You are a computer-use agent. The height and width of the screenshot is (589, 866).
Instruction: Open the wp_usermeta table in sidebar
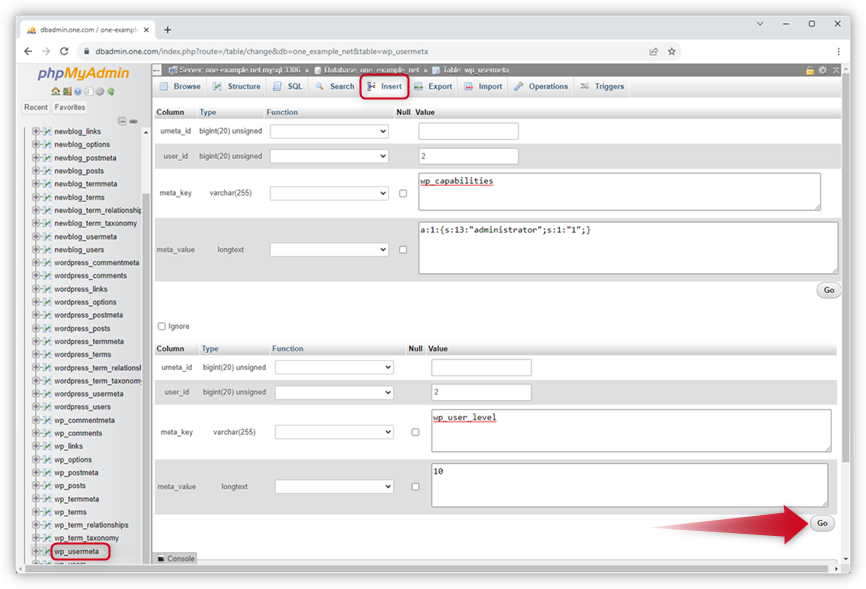pyautogui.click(x=76, y=551)
